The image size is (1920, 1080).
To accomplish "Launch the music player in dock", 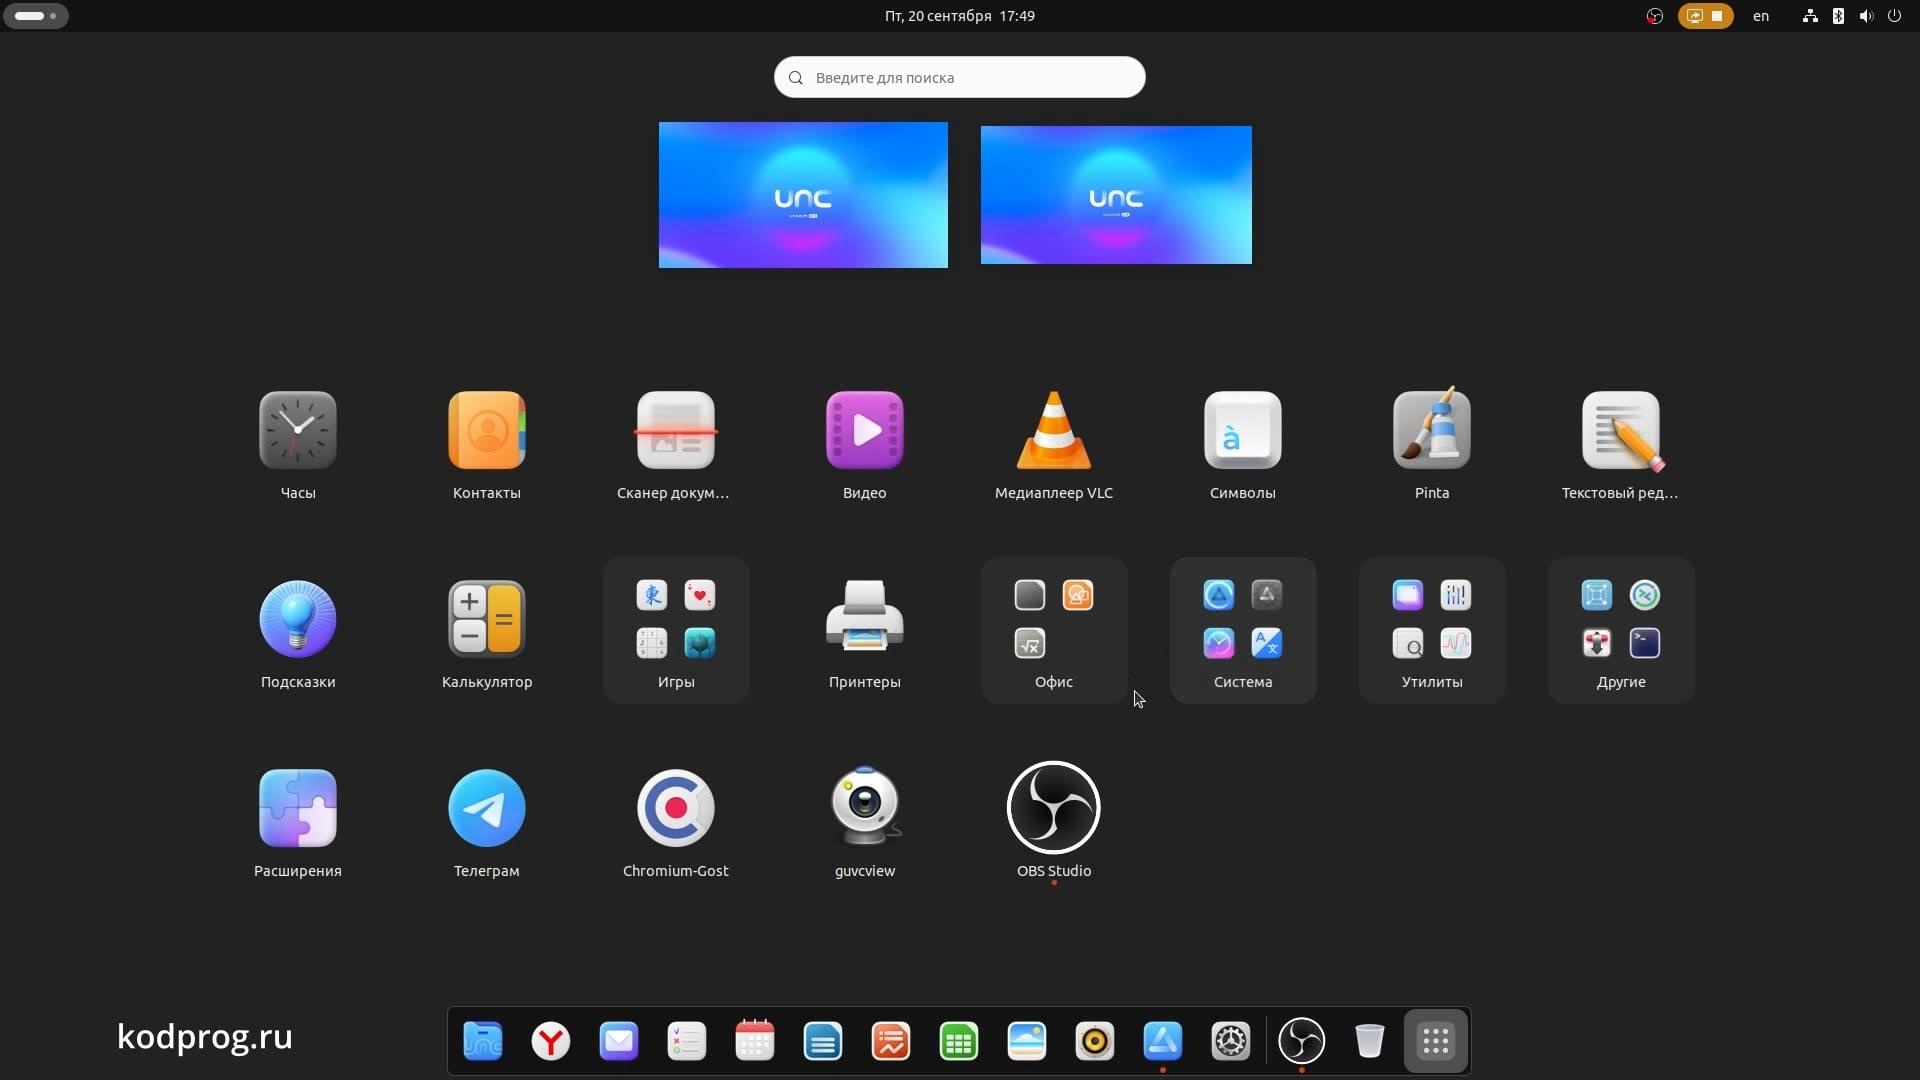I will (x=1095, y=1041).
